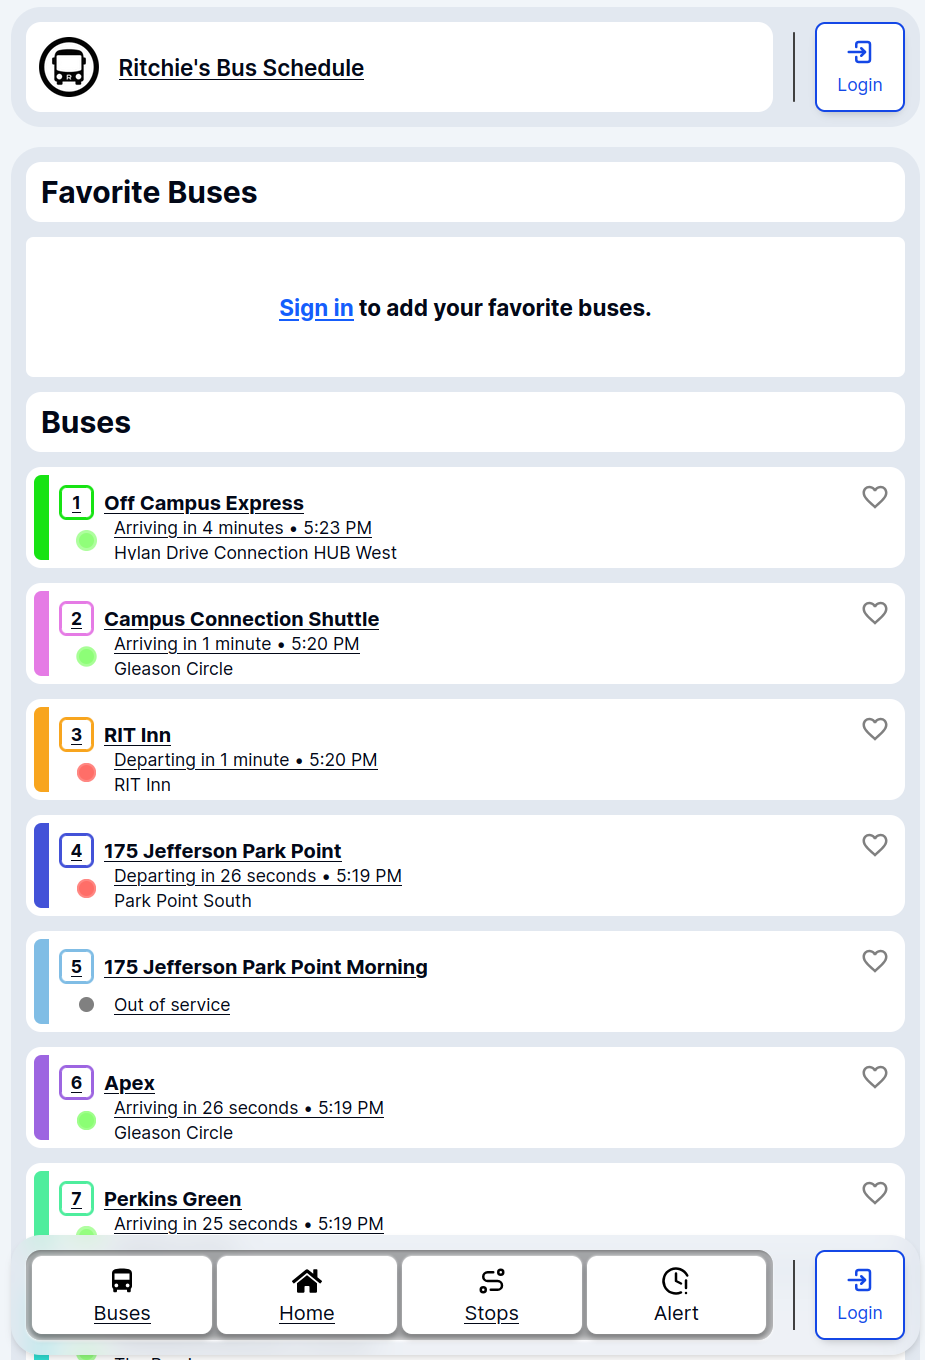Favorite the RIT Inn route
This screenshot has width=925, height=1360.
point(875,729)
